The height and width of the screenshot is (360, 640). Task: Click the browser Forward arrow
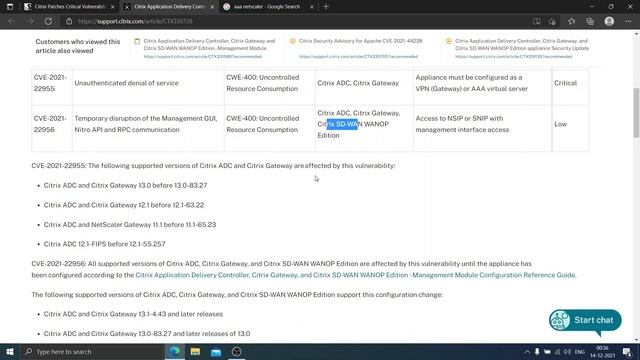(30, 21)
